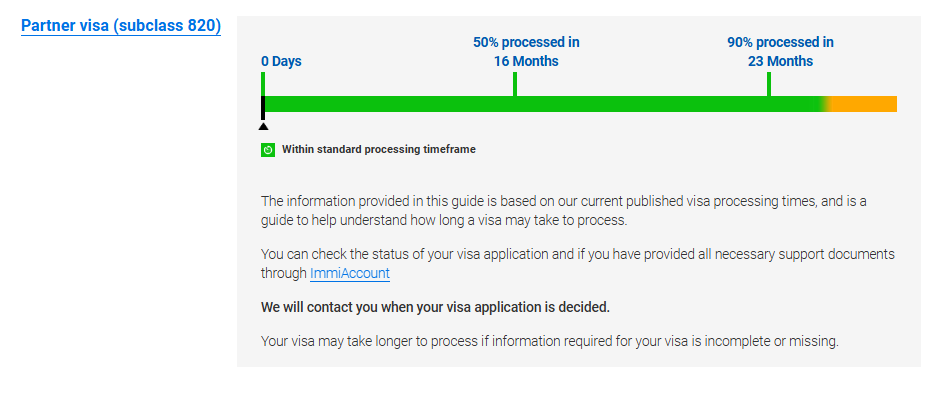Click "Within standard processing timeframe" status text
Viewport: 930px width, 412px height.
tap(379, 150)
